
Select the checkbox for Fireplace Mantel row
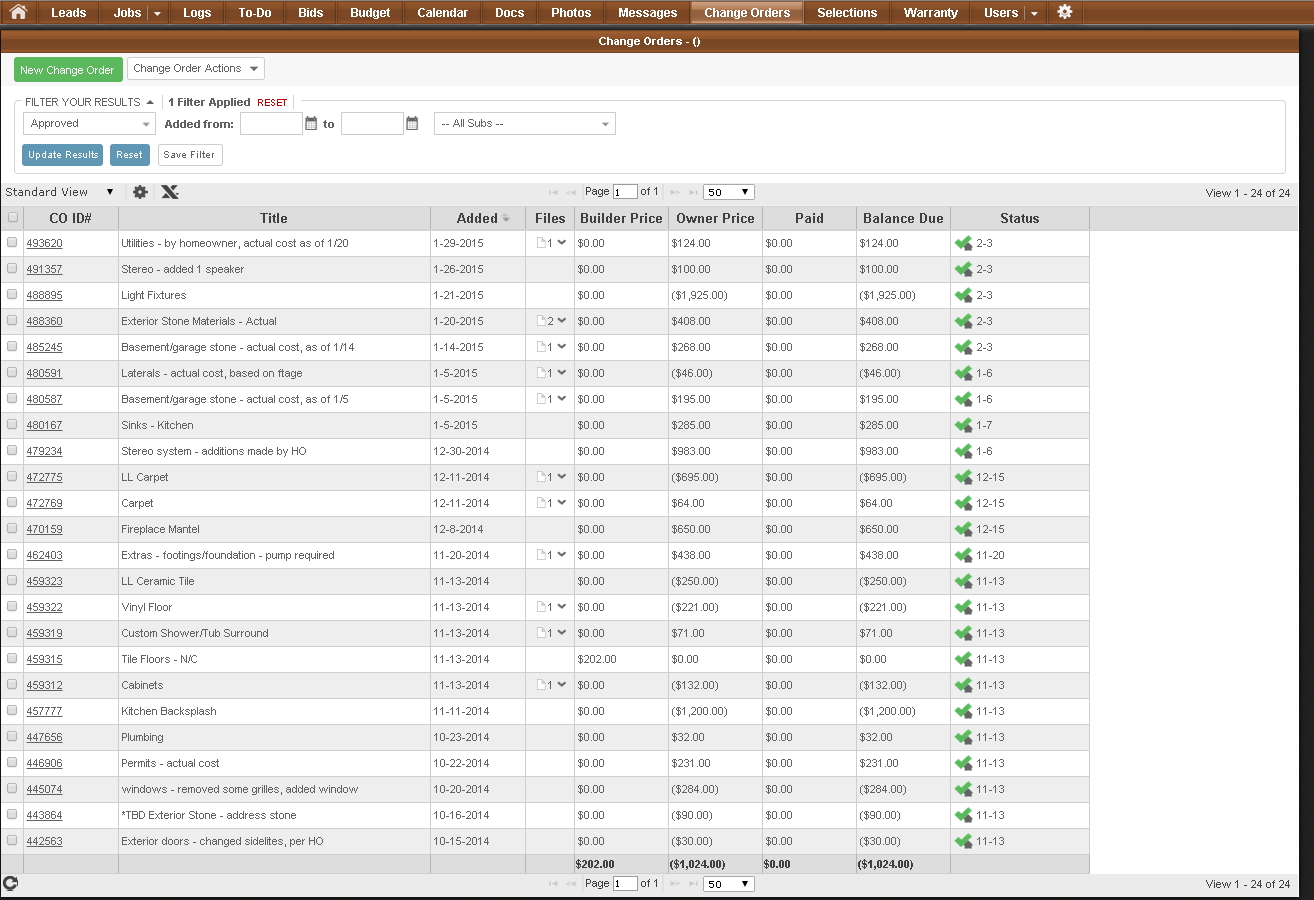point(12,528)
